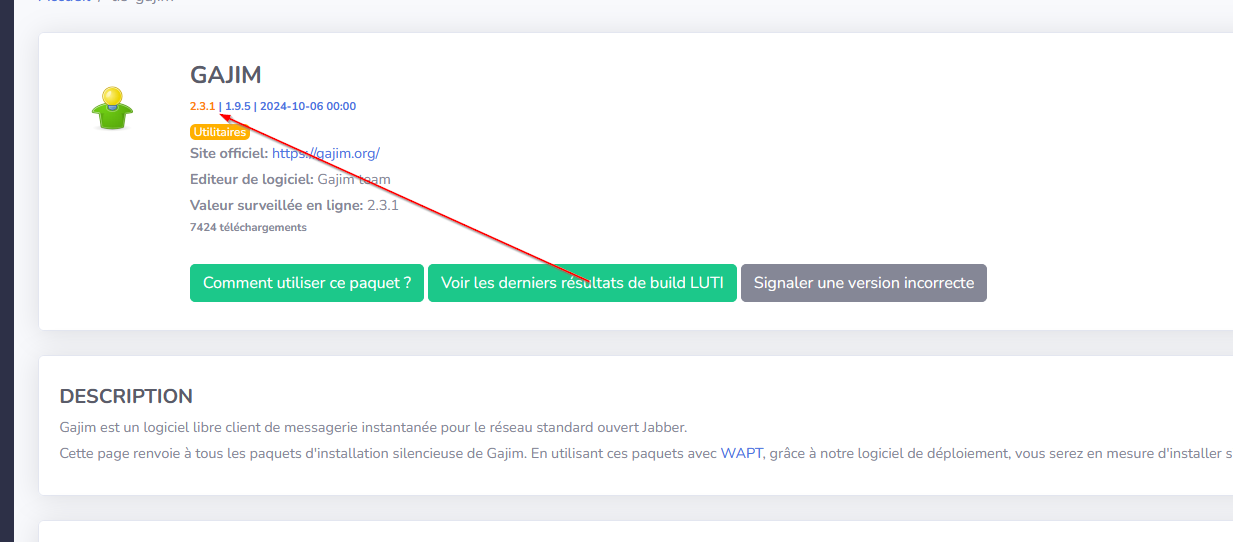
Task: Select the orange 2.3.1 version number
Action: (x=202, y=106)
